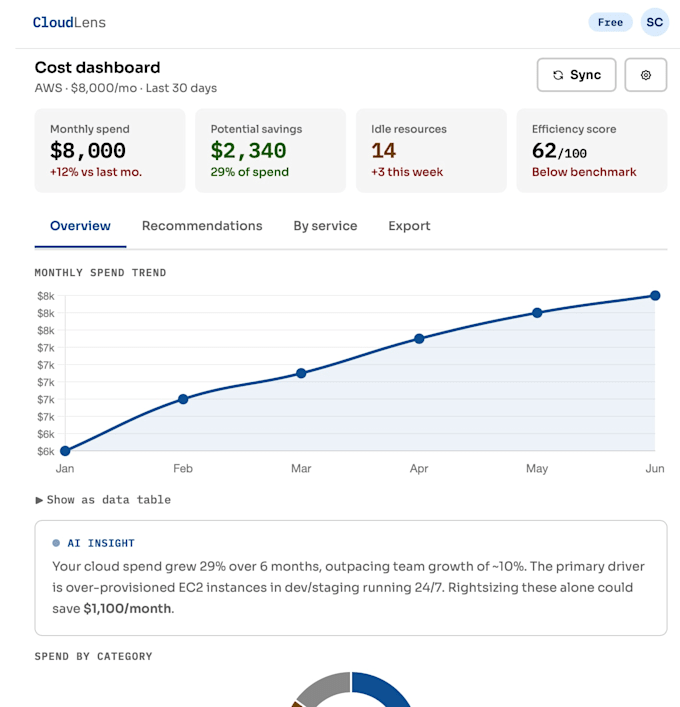The width and height of the screenshot is (680, 707).
Task: Click the '+12% vs last mo.' text
Action: 96,172
